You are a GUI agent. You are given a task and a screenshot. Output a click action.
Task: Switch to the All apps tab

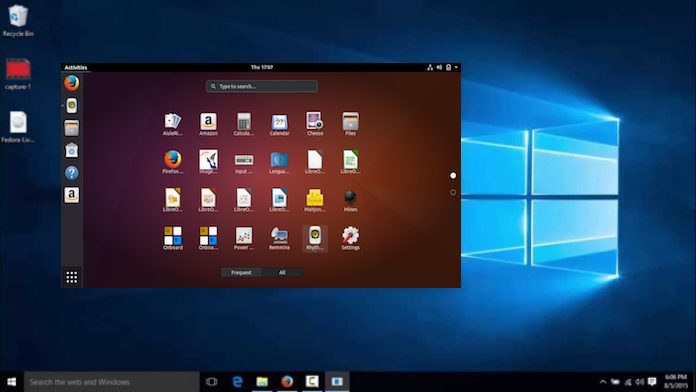(x=282, y=273)
